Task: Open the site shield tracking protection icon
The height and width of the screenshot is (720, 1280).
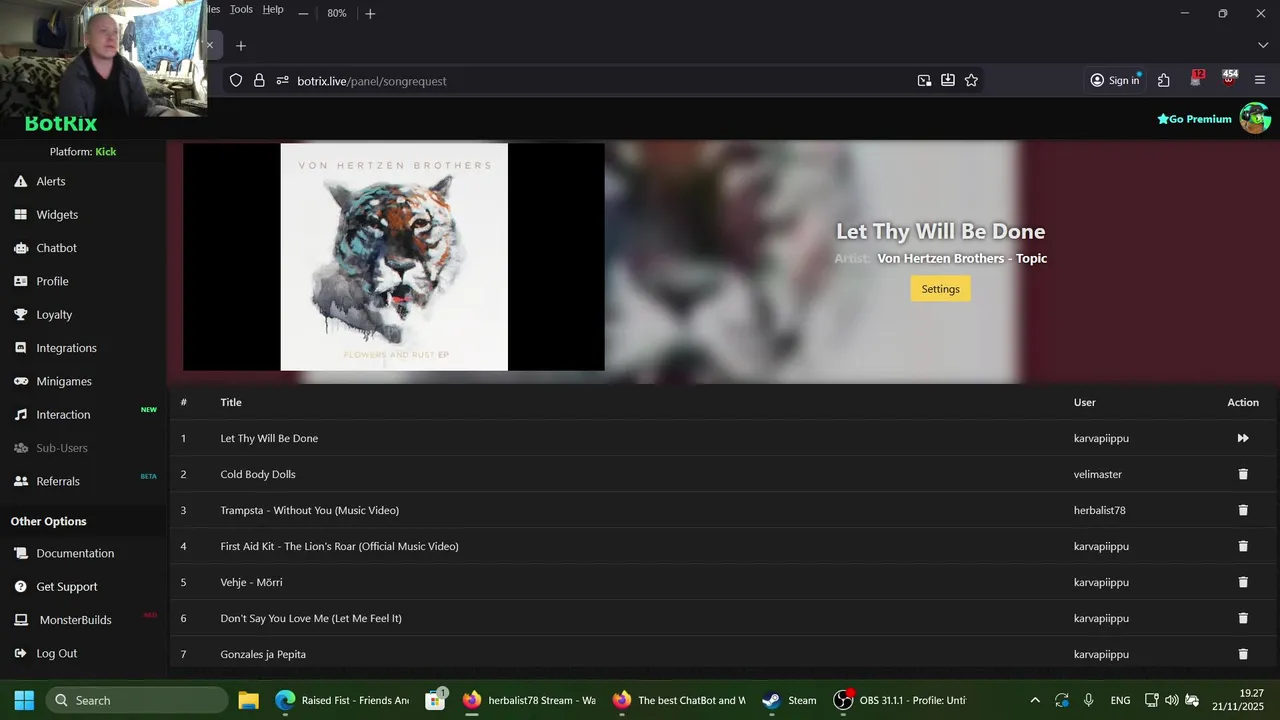Action: pos(236,81)
